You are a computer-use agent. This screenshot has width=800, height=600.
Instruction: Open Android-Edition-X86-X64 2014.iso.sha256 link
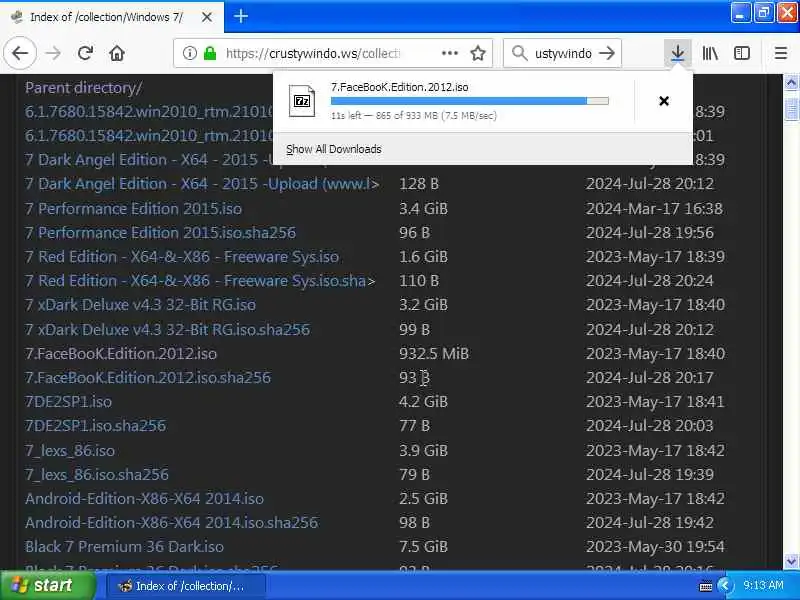171,522
